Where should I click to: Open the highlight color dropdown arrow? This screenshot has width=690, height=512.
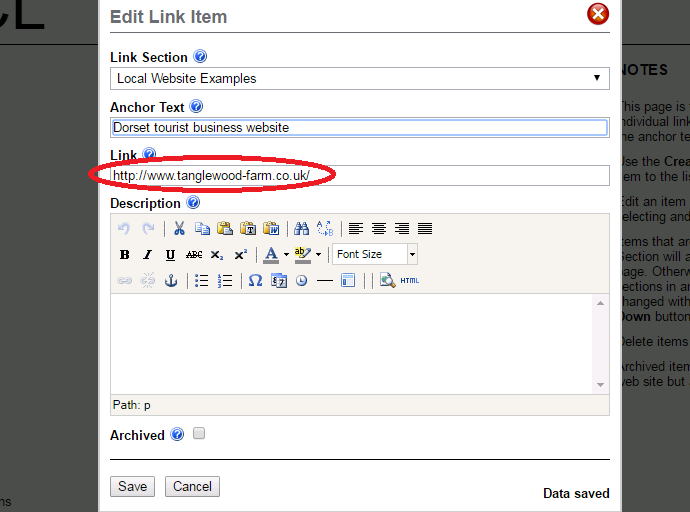coord(319,254)
